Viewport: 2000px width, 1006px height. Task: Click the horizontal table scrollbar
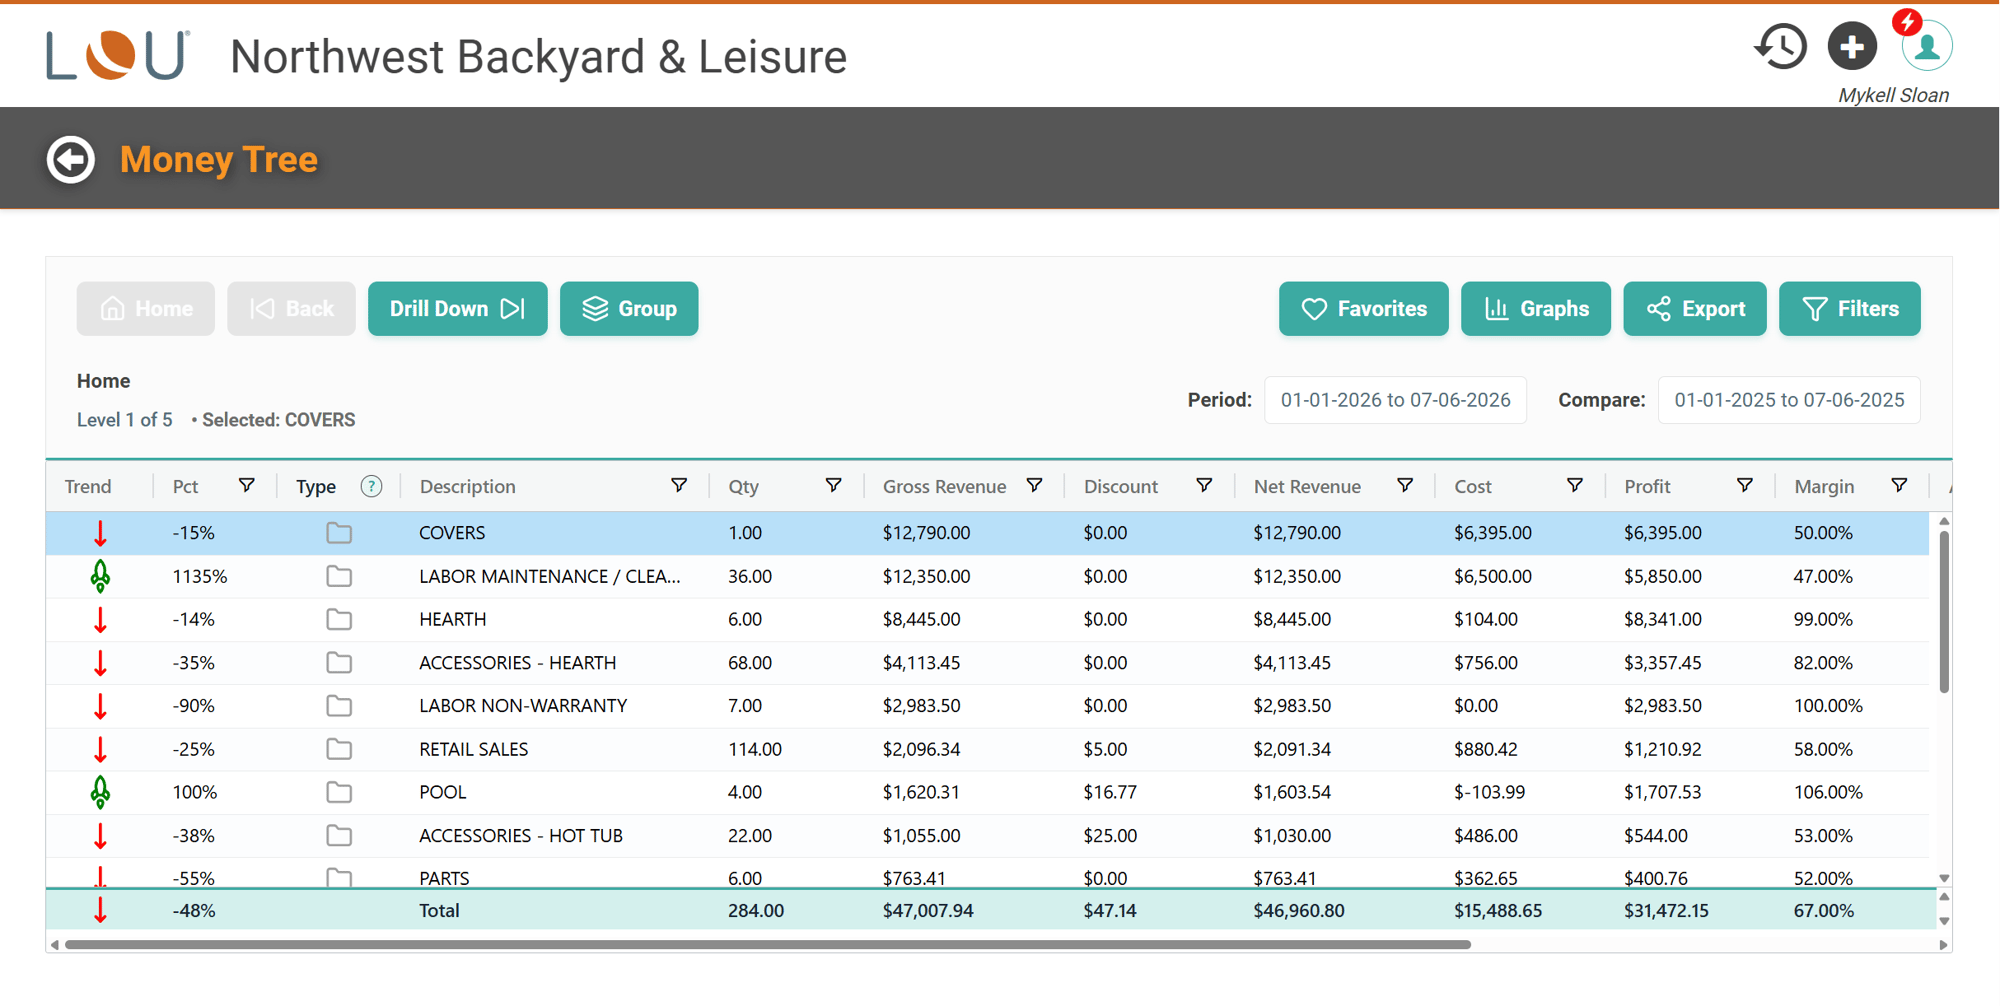(767, 944)
